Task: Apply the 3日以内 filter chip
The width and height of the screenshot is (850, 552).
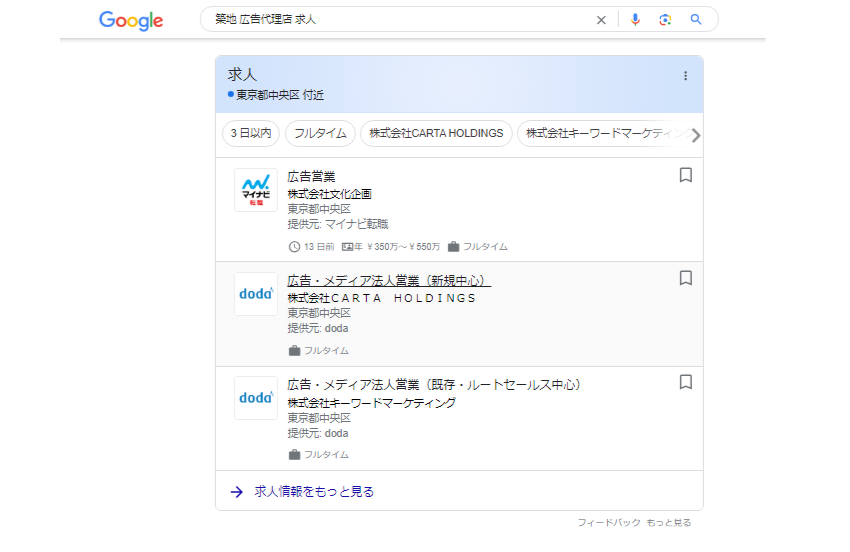Action: click(251, 133)
